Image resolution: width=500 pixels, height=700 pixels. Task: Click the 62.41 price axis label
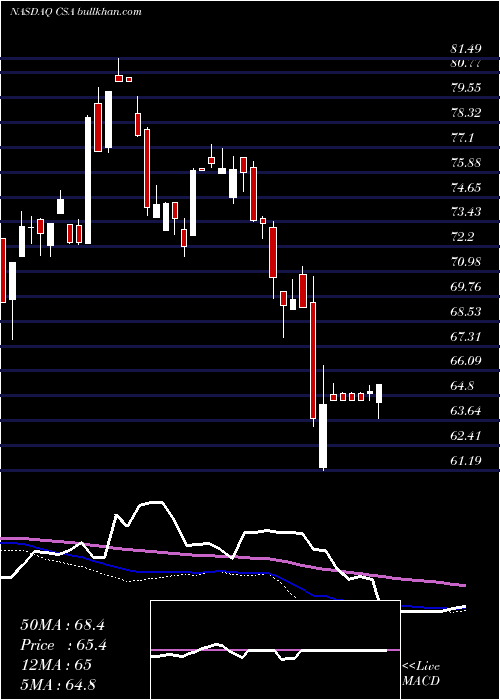(466, 435)
